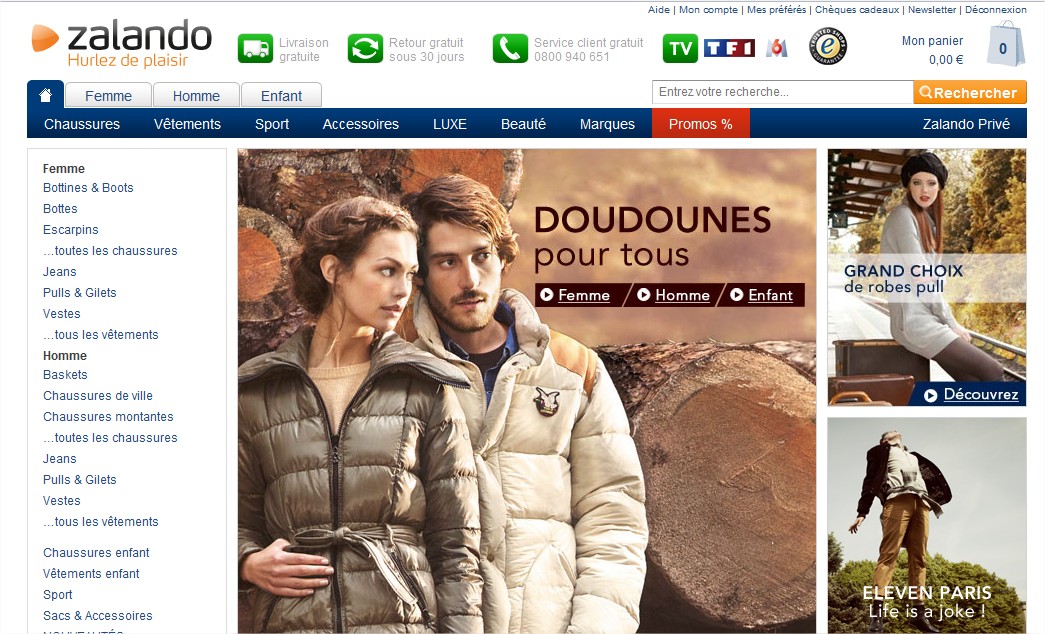Open Mon panier link
1045x634 pixels.
932,41
